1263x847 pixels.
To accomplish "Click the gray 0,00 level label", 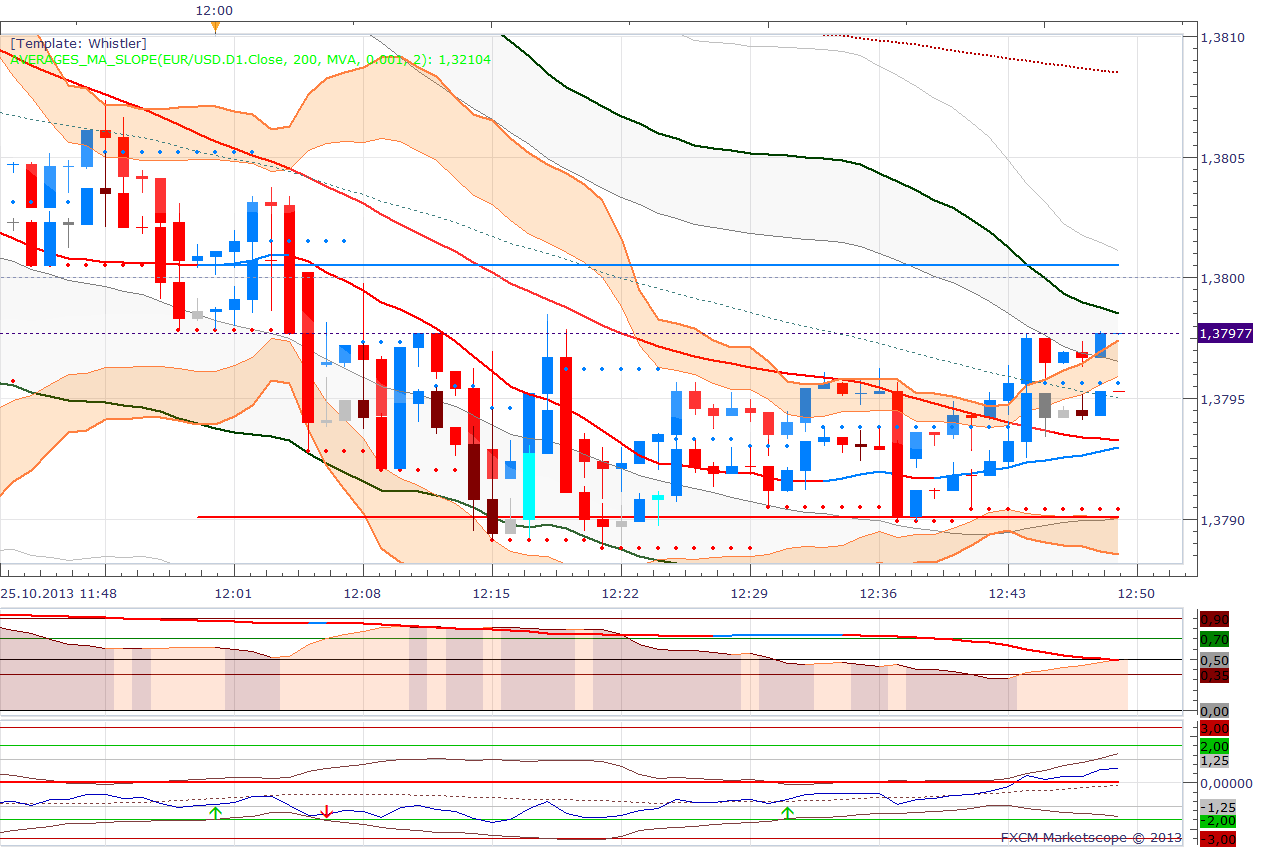I will [1214, 711].
